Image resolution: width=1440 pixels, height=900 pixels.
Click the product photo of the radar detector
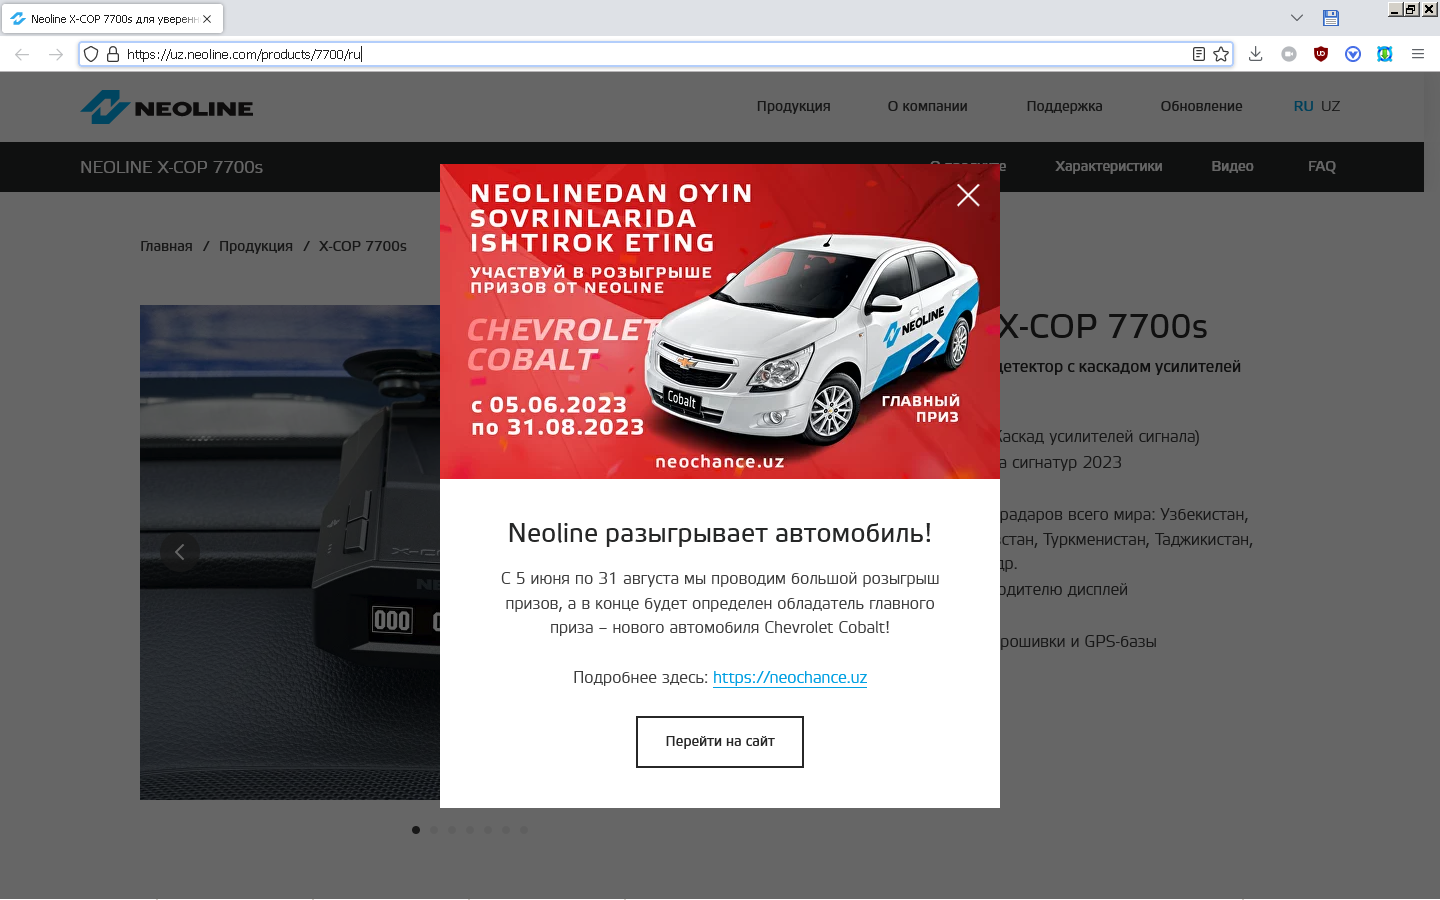tap(290, 552)
